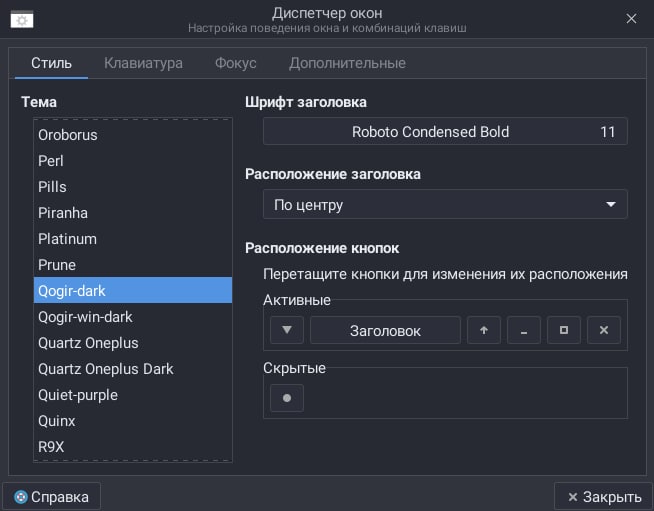Click the shade (up arrow) button icon
Viewport: 654px width, 511px height.
click(484, 330)
